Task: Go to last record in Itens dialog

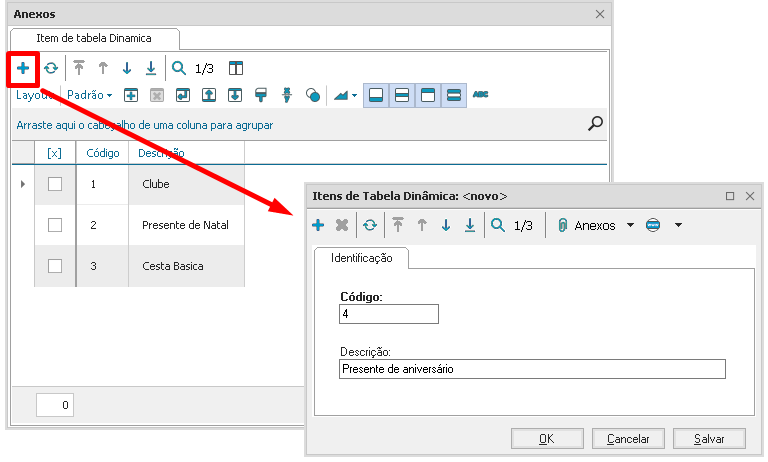Action: pos(470,225)
